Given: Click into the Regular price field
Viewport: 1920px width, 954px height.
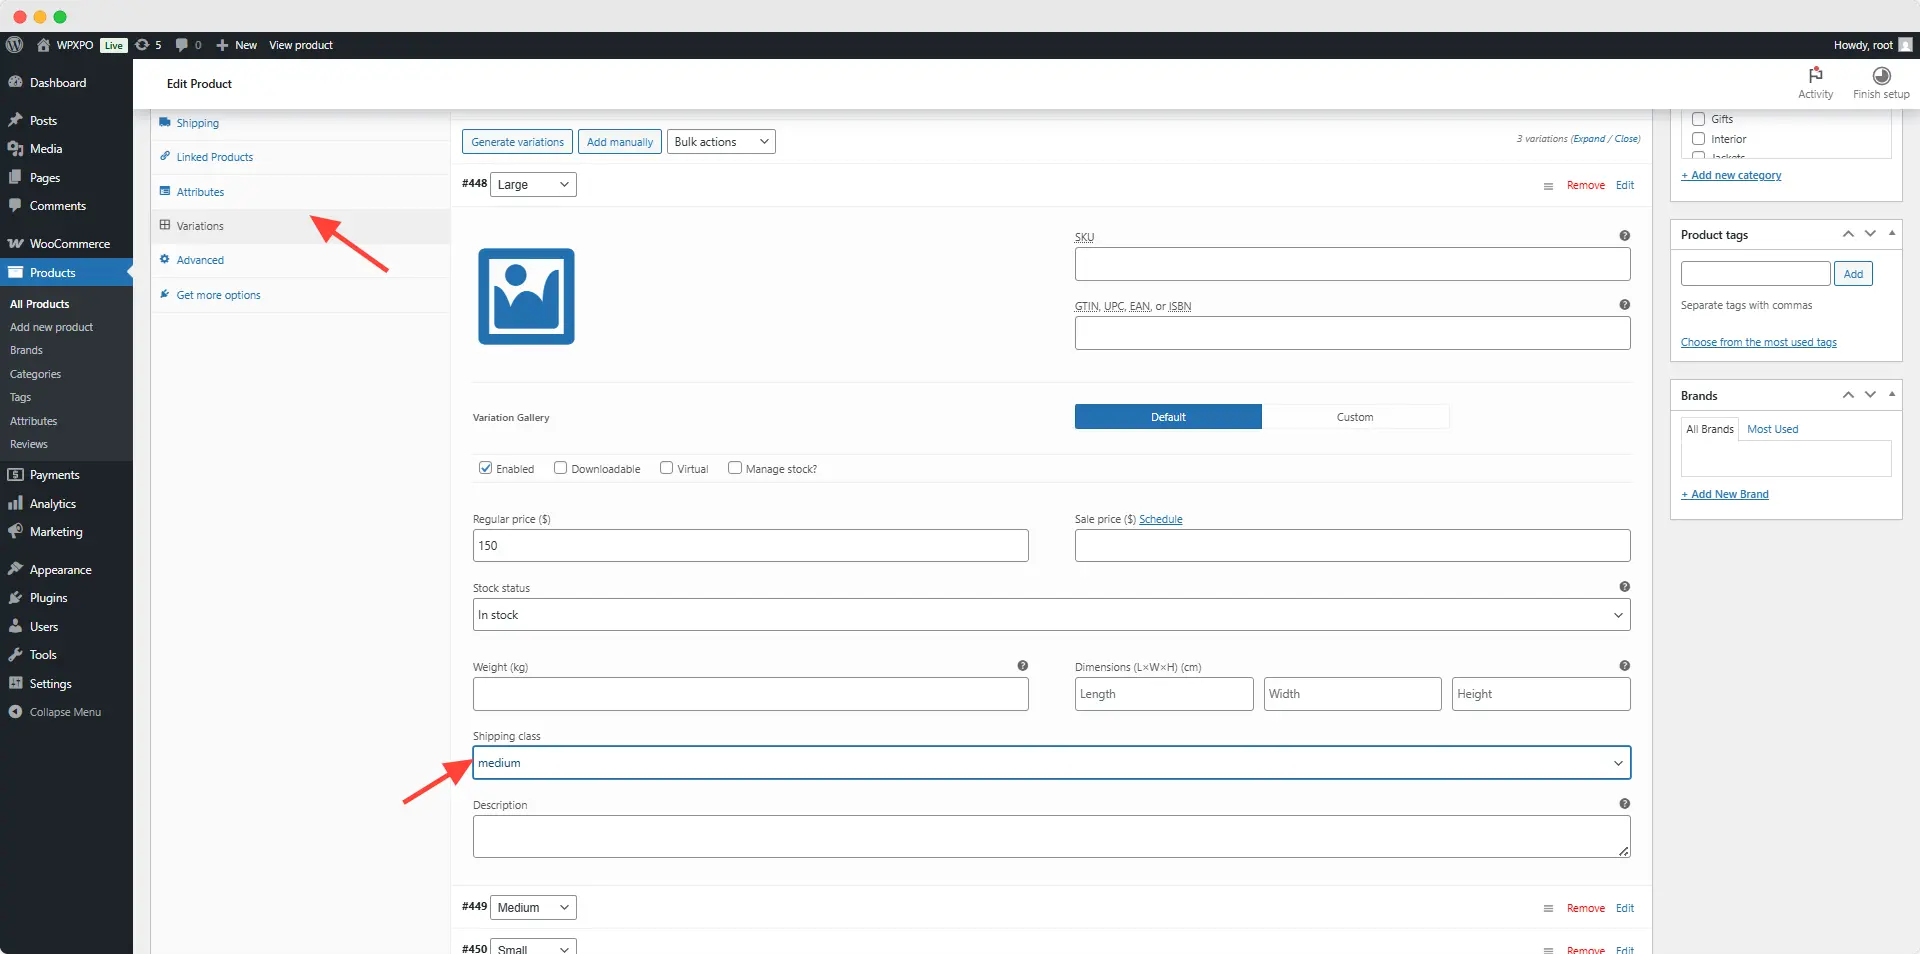Looking at the screenshot, I should click(x=750, y=546).
